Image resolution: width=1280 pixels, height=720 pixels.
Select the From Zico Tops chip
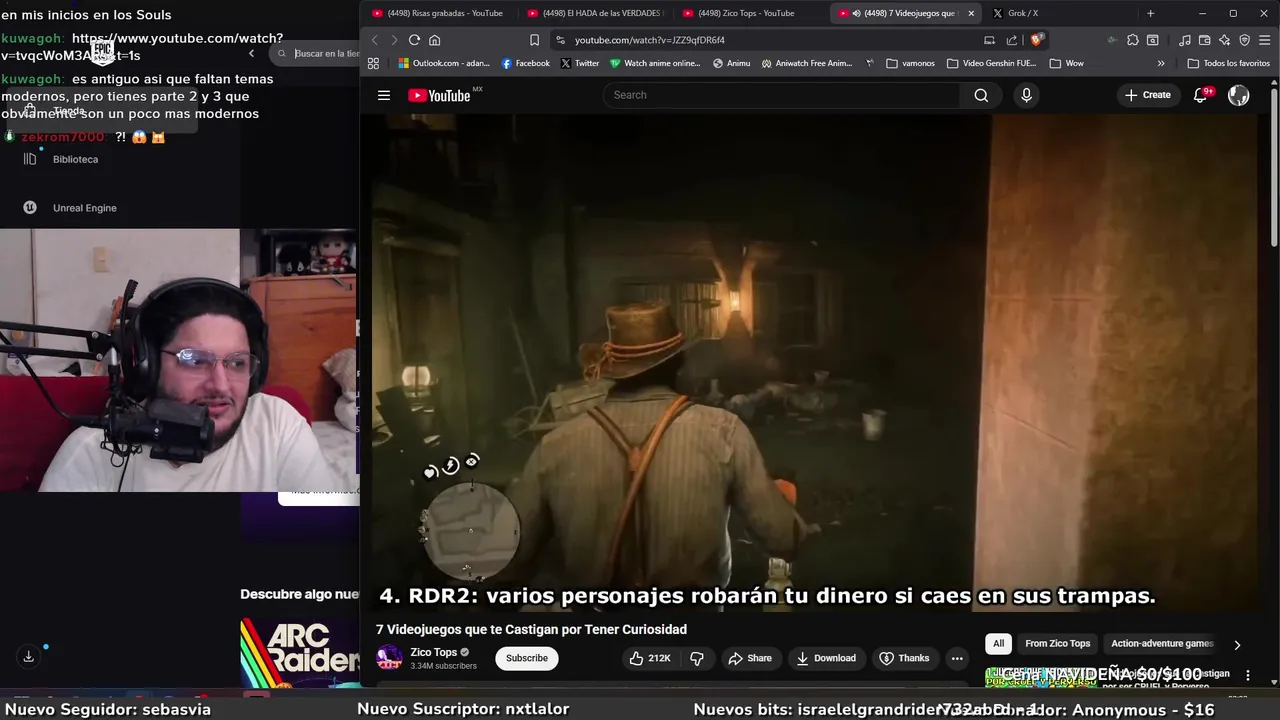(1057, 644)
